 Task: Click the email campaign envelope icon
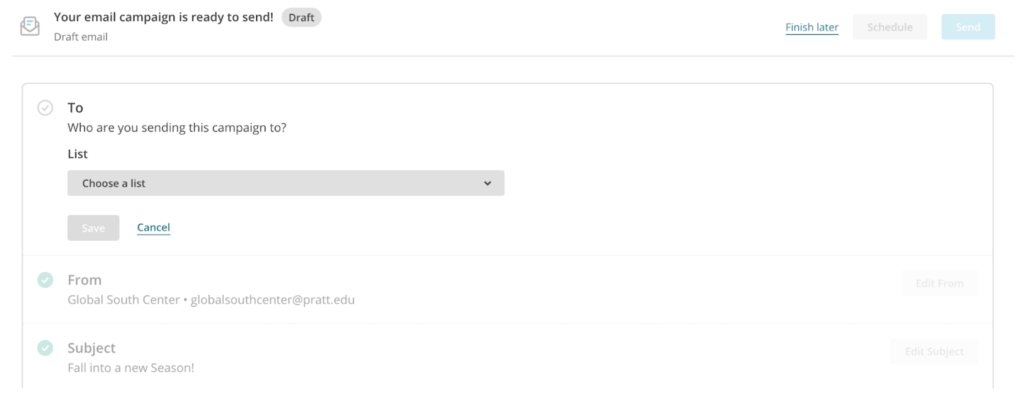[x=30, y=26]
